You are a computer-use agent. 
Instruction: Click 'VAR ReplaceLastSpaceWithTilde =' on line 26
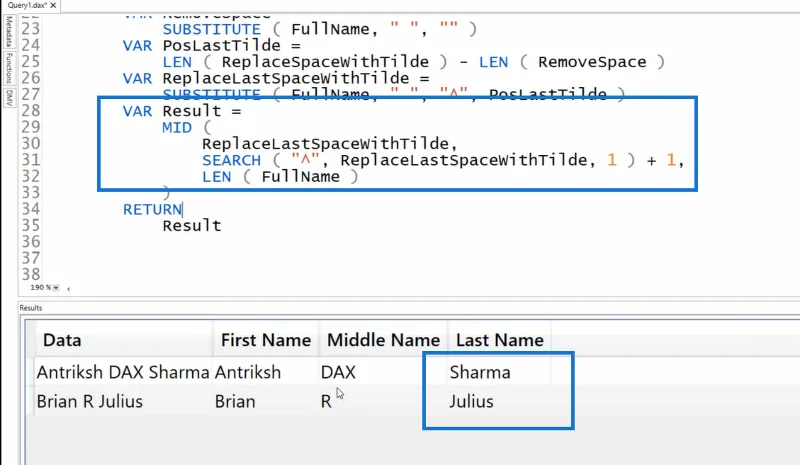(x=276, y=78)
